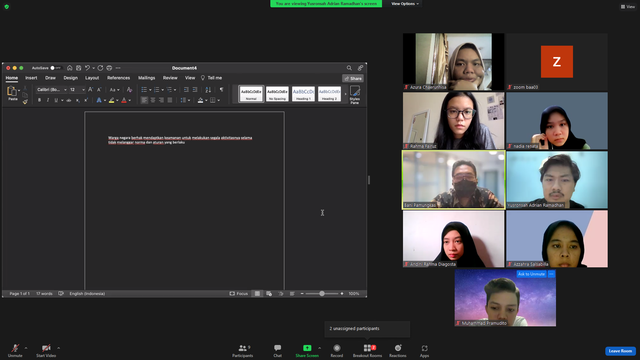The height and width of the screenshot is (360, 640).
Task: Apply superscript formatting
Action: pyautogui.click(x=86, y=100)
